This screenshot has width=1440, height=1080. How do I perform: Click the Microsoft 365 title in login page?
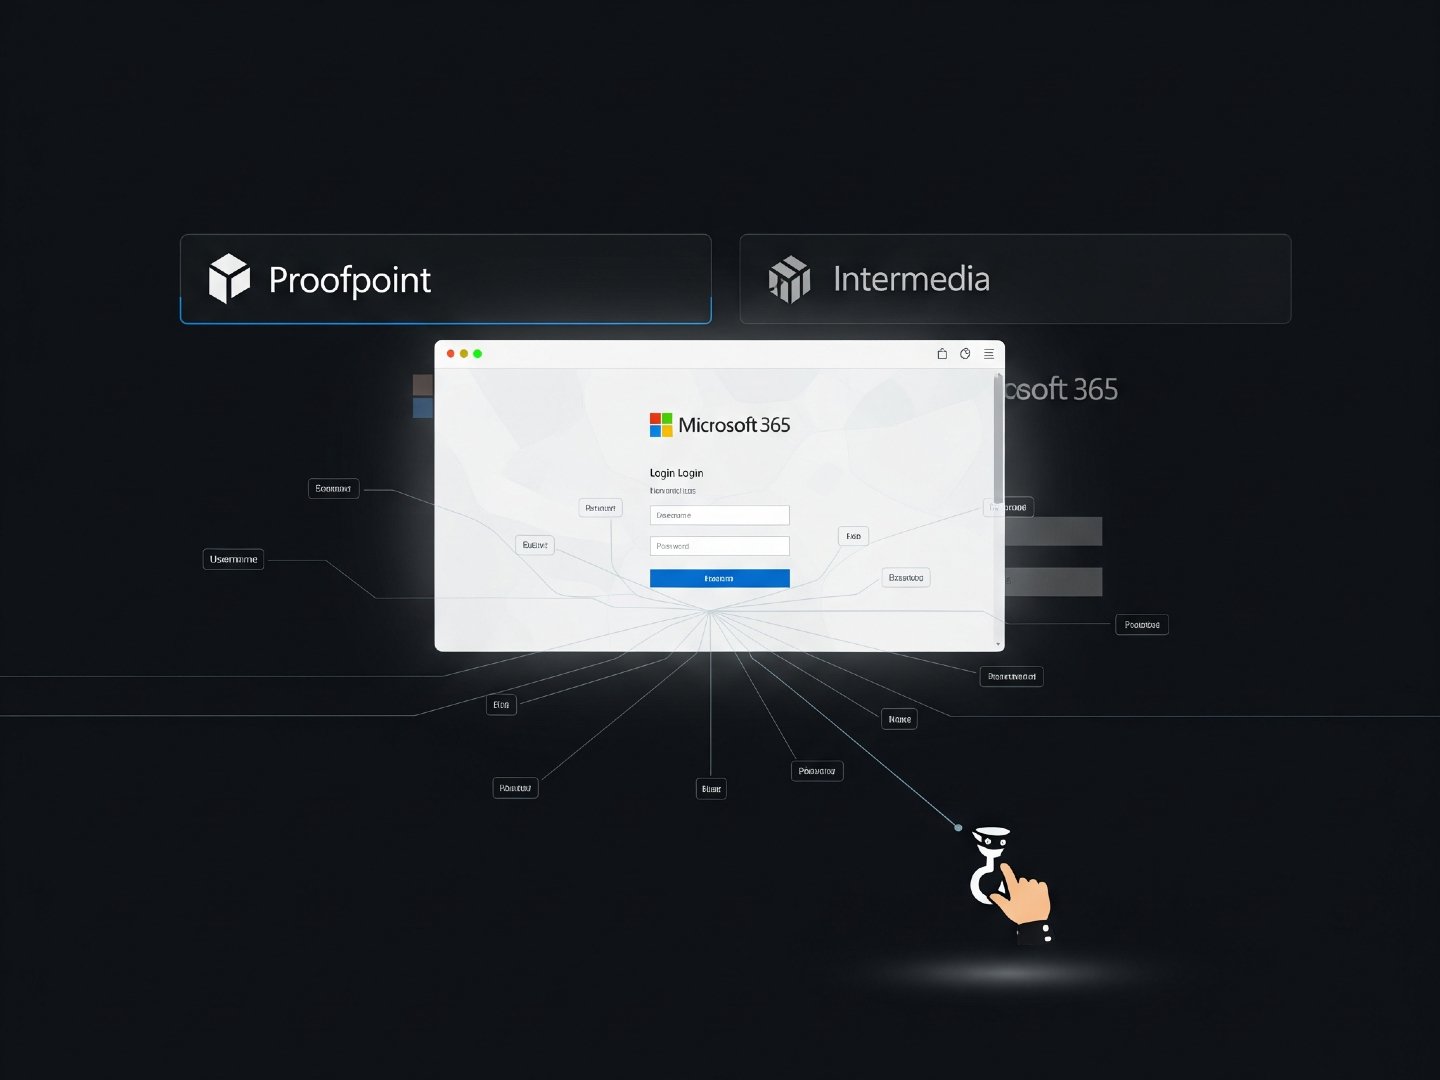click(734, 425)
